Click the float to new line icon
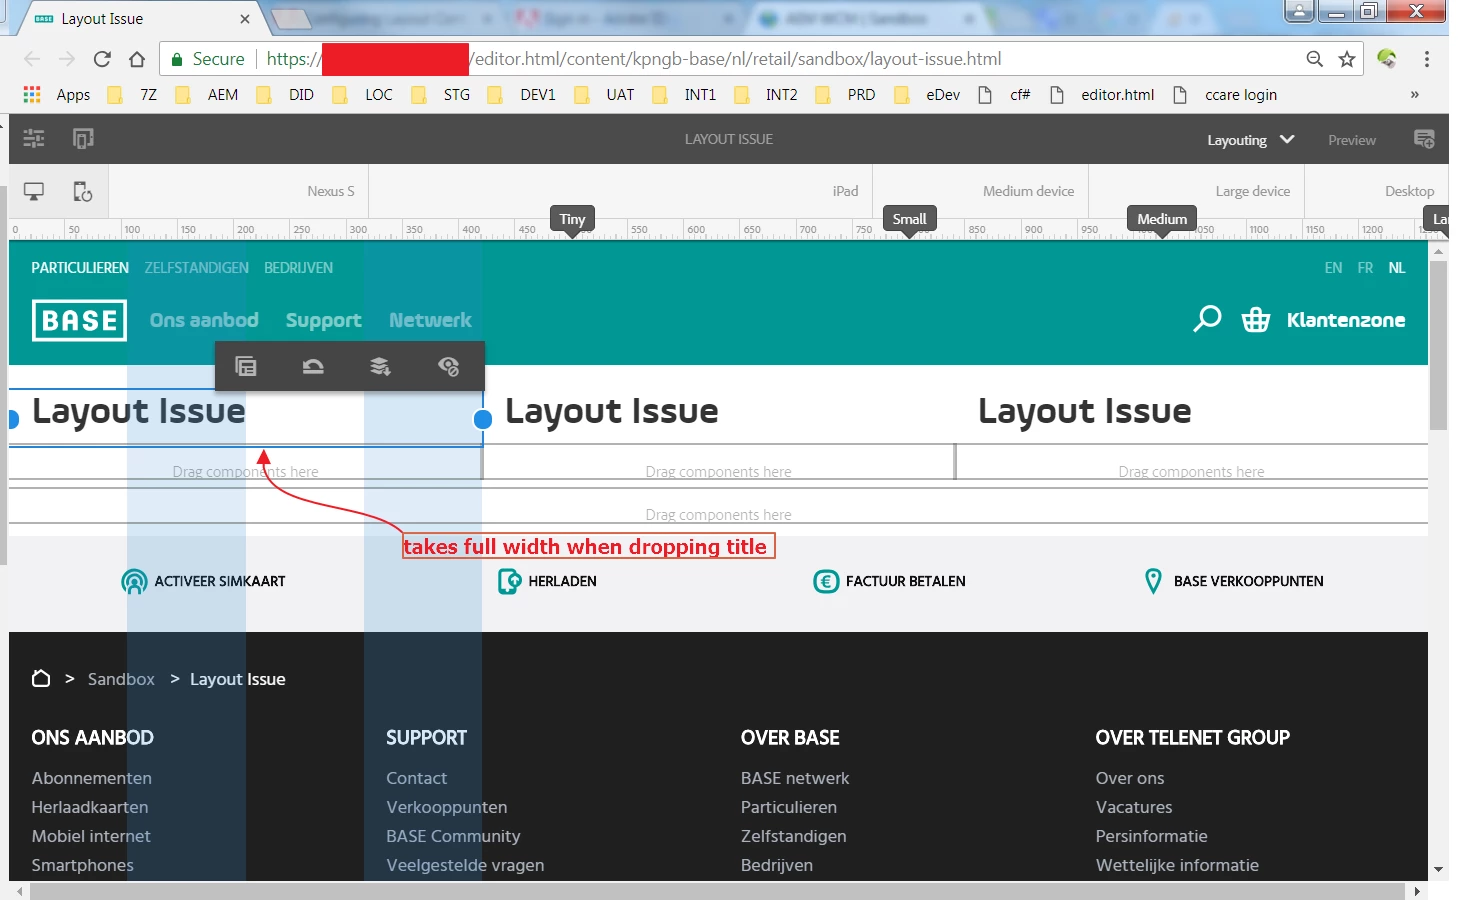The width and height of the screenshot is (1458, 900). 380,366
